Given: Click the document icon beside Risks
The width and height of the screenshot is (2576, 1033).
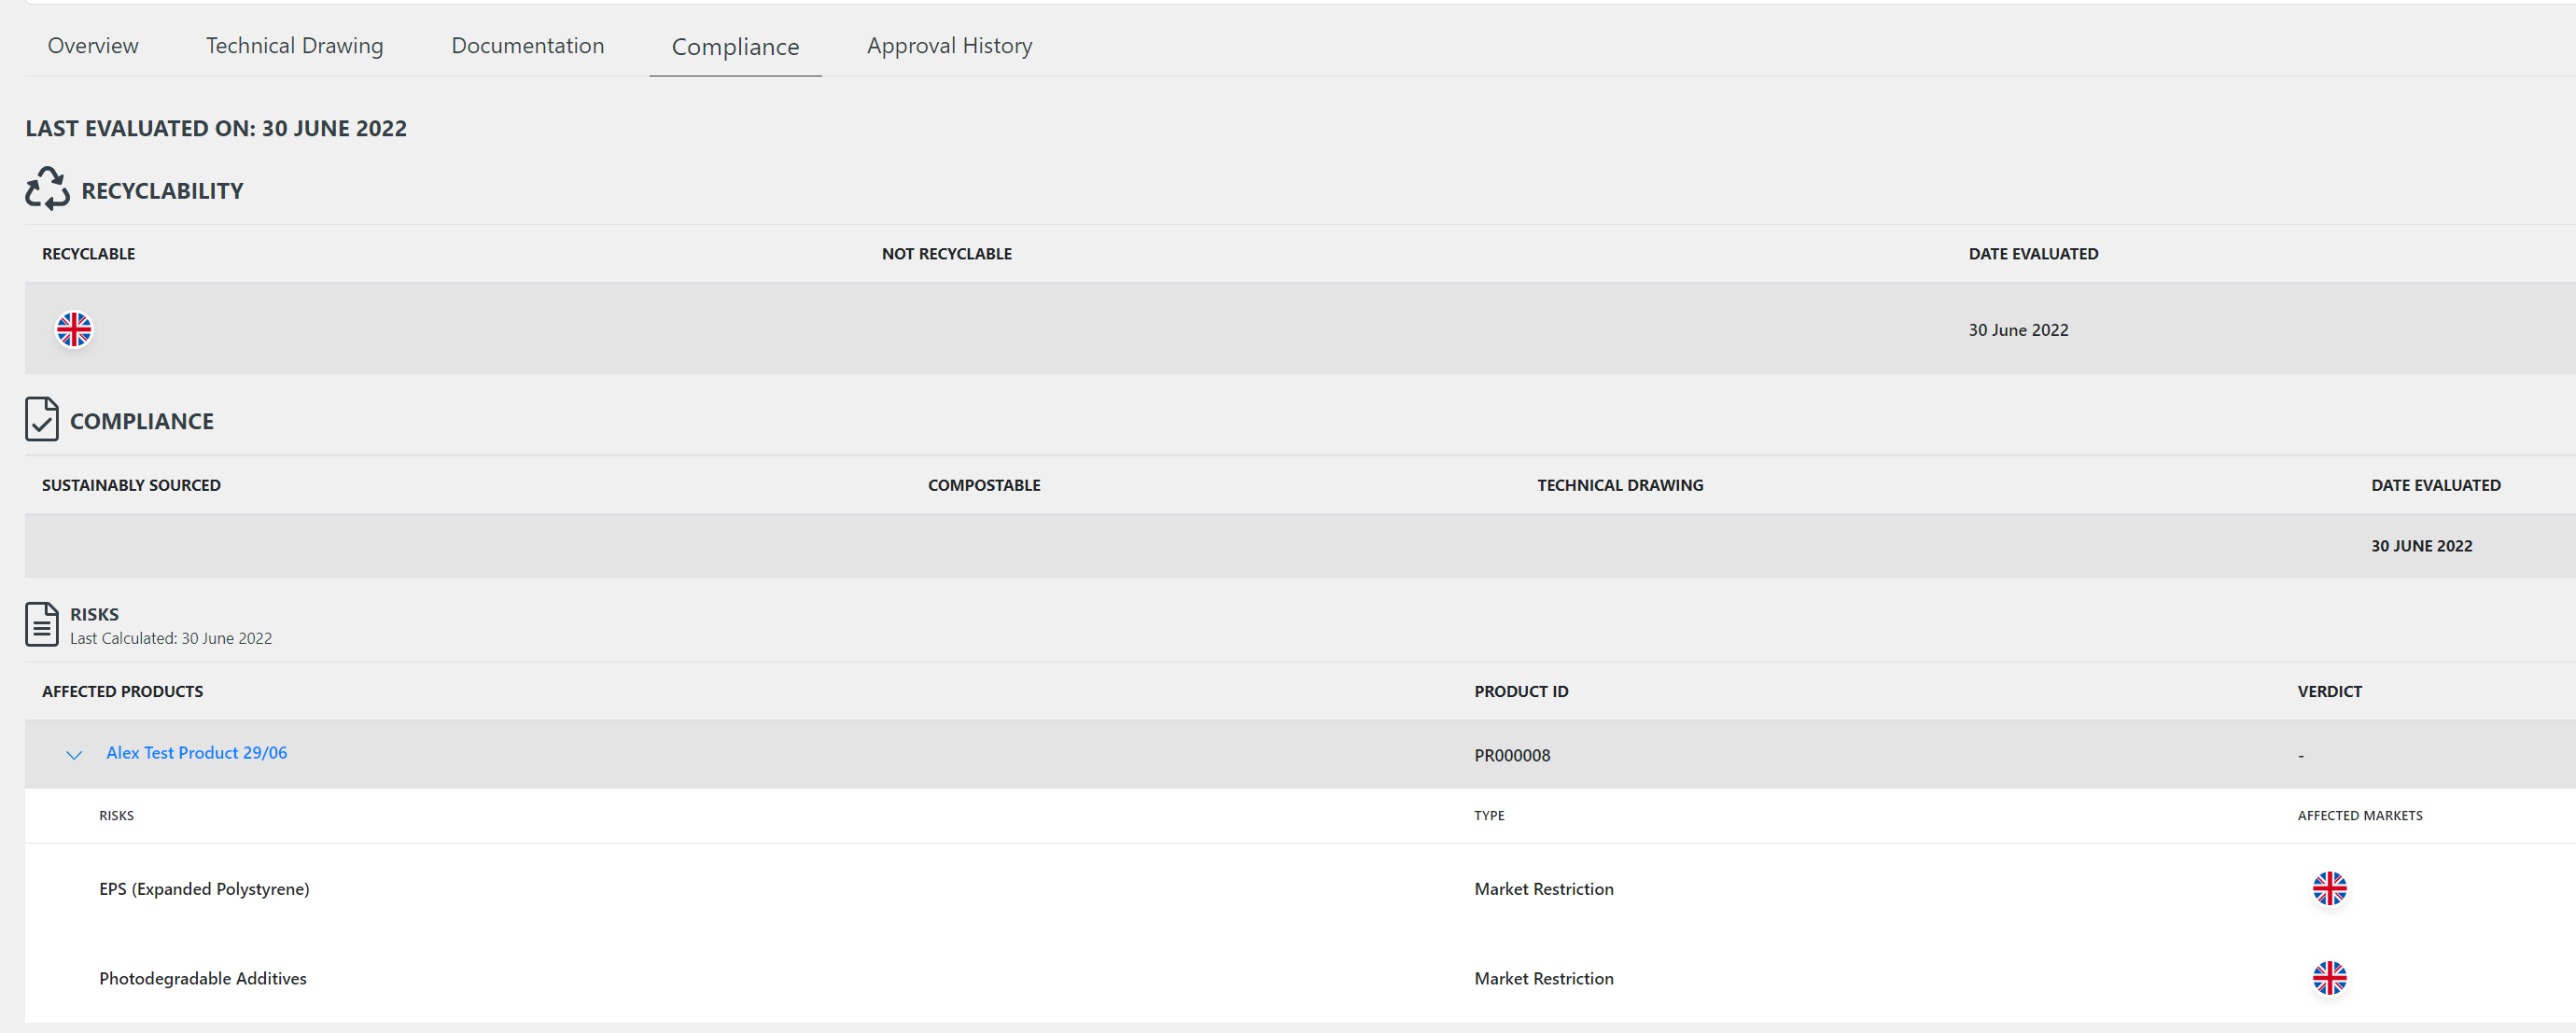Looking at the screenshot, I should coord(42,624).
